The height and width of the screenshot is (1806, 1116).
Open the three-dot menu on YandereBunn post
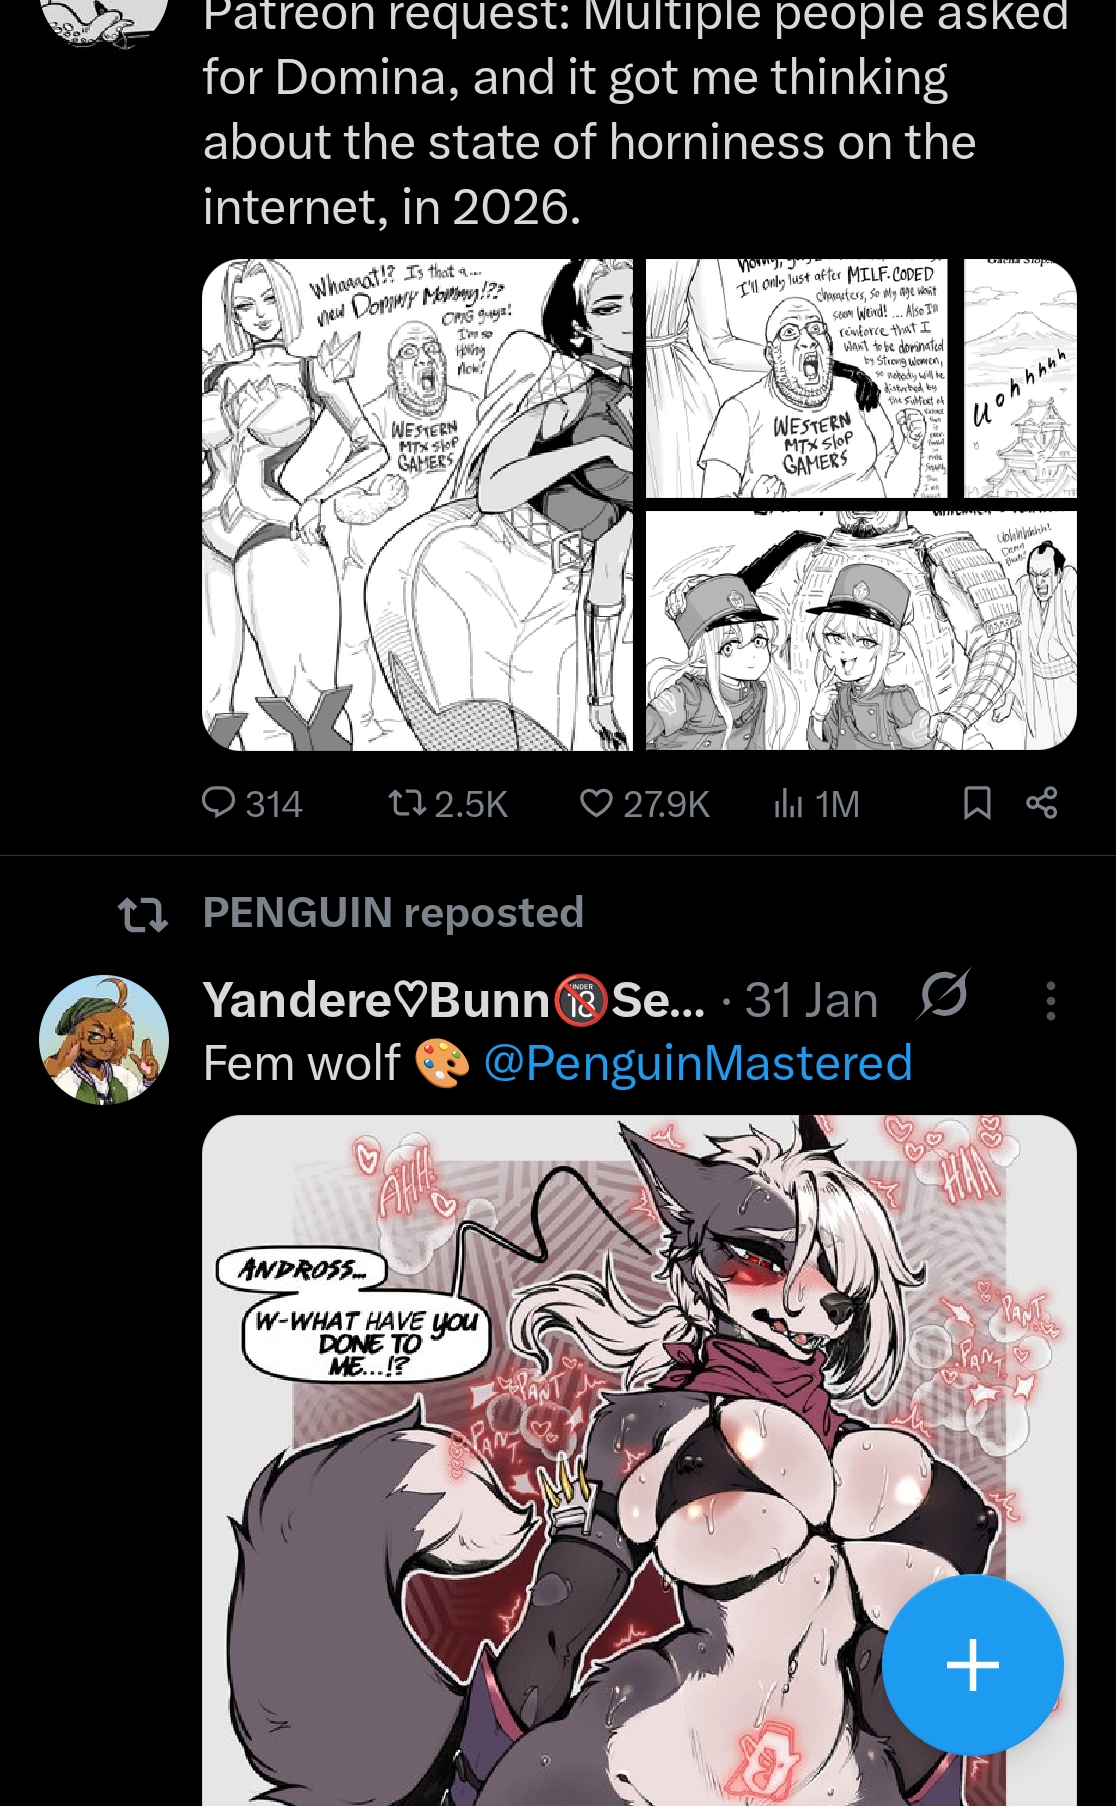coord(1050,1000)
